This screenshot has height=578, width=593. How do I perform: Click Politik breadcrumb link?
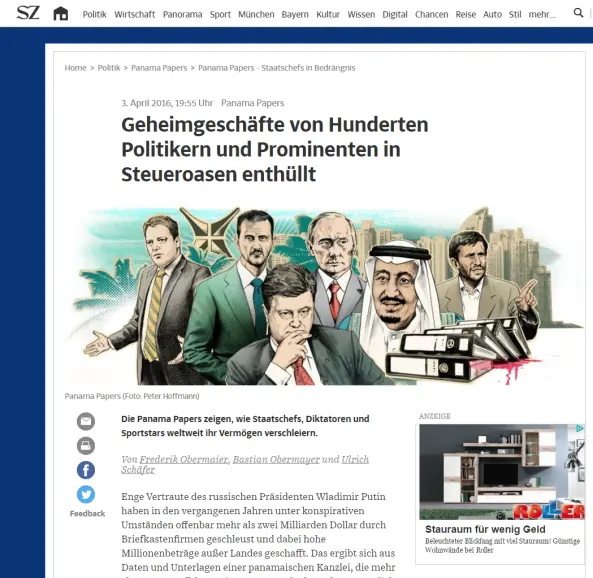click(109, 68)
